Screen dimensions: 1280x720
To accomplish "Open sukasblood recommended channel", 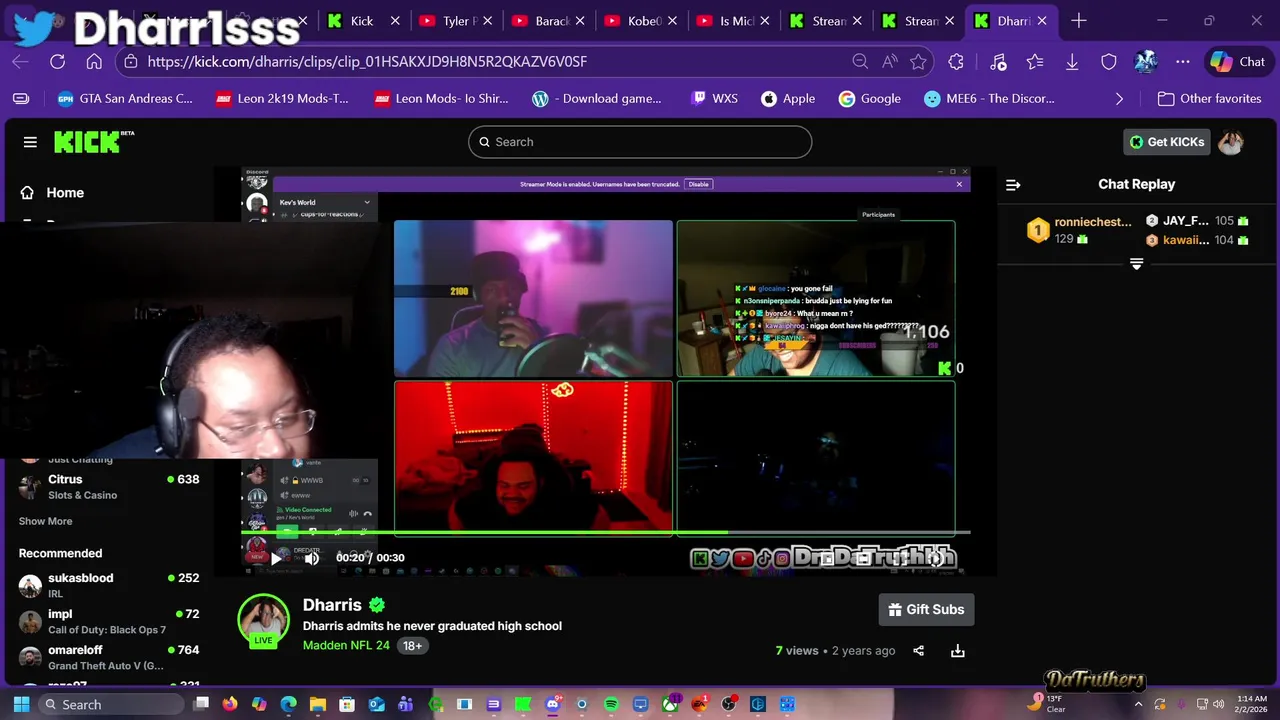I will point(109,585).
